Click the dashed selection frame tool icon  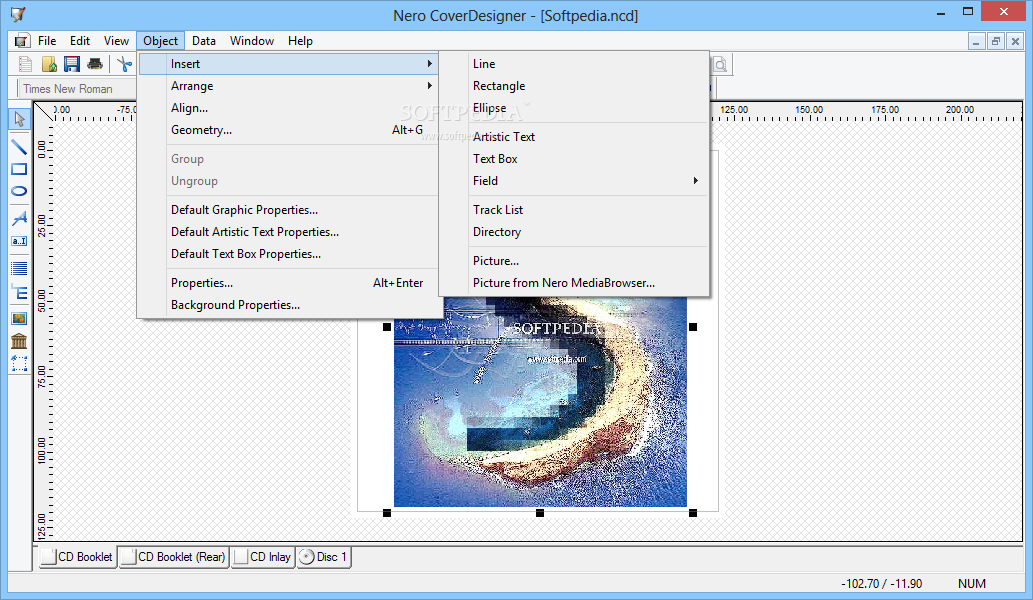[x=19, y=364]
